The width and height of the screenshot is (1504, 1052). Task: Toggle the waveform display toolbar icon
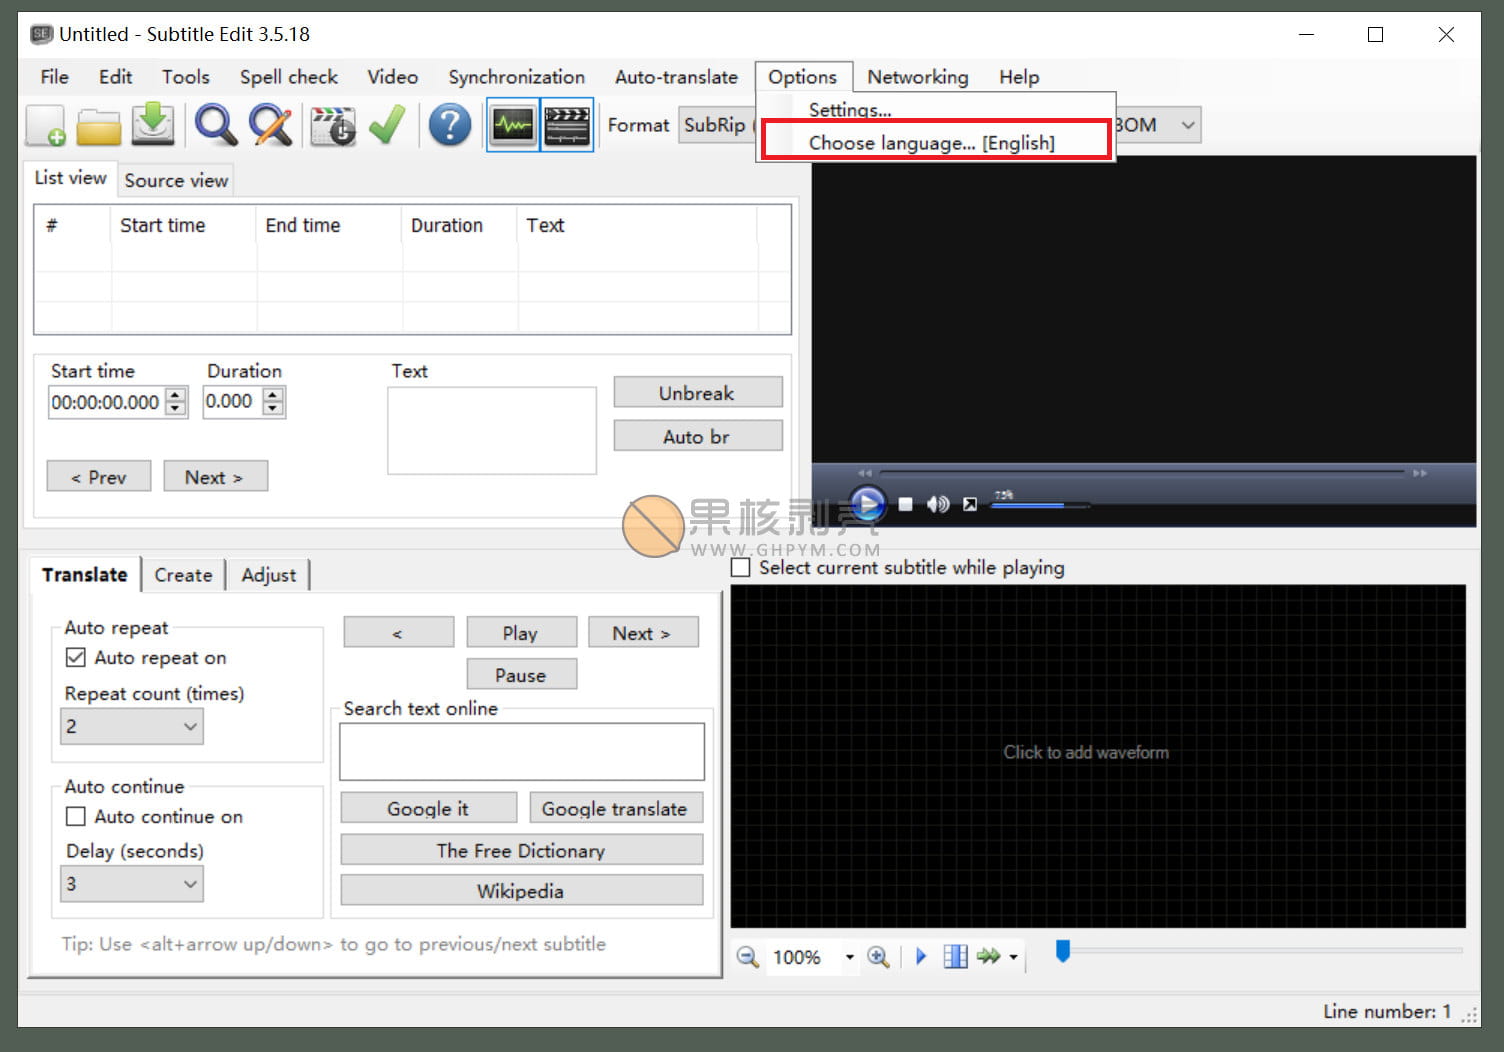point(513,126)
